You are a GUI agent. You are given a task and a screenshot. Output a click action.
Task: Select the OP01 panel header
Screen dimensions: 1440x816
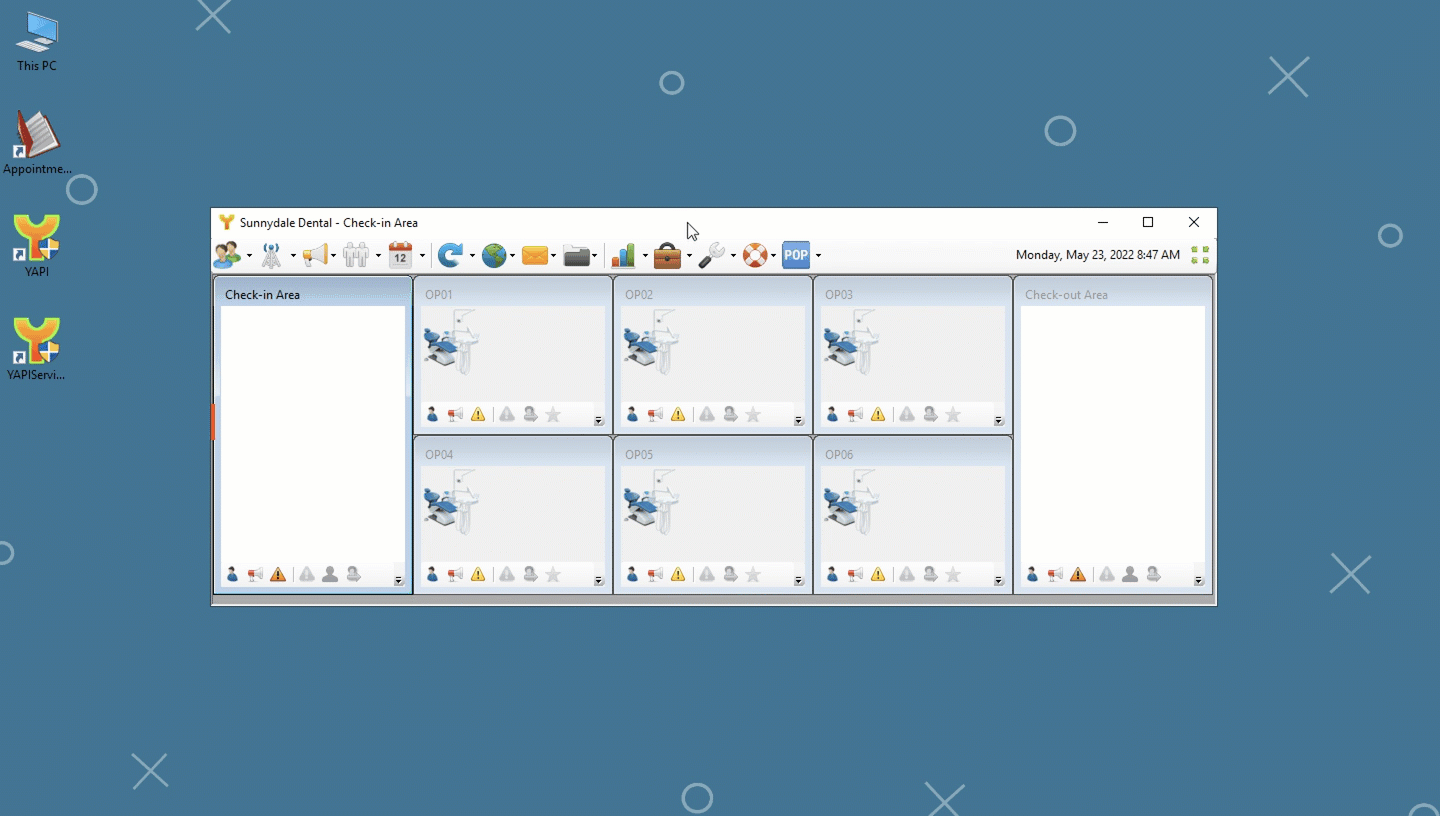(513, 294)
